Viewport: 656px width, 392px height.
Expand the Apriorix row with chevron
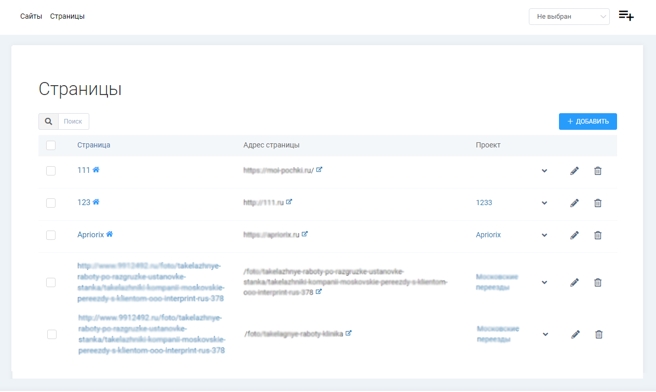pyautogui.click(x=544, y=235)
